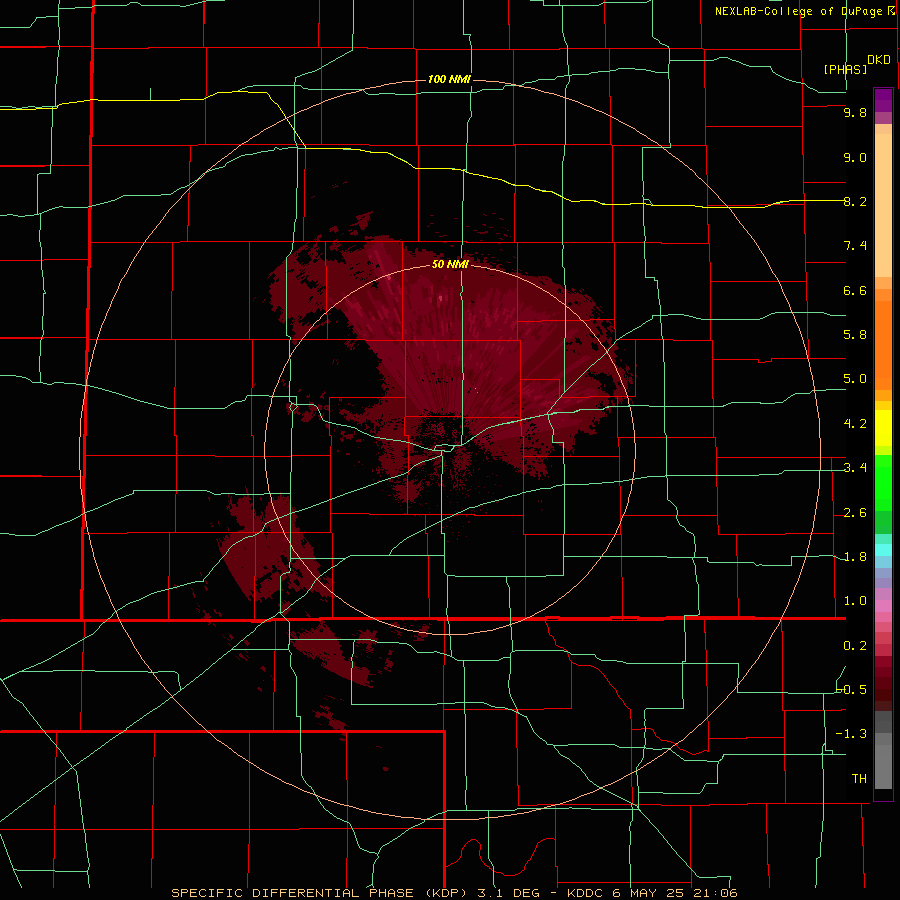Click the purple top segment of the color bar

883,100
